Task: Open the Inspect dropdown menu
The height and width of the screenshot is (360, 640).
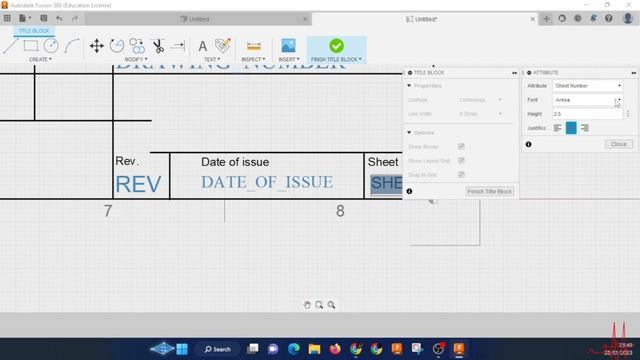Action: (253, 60)
